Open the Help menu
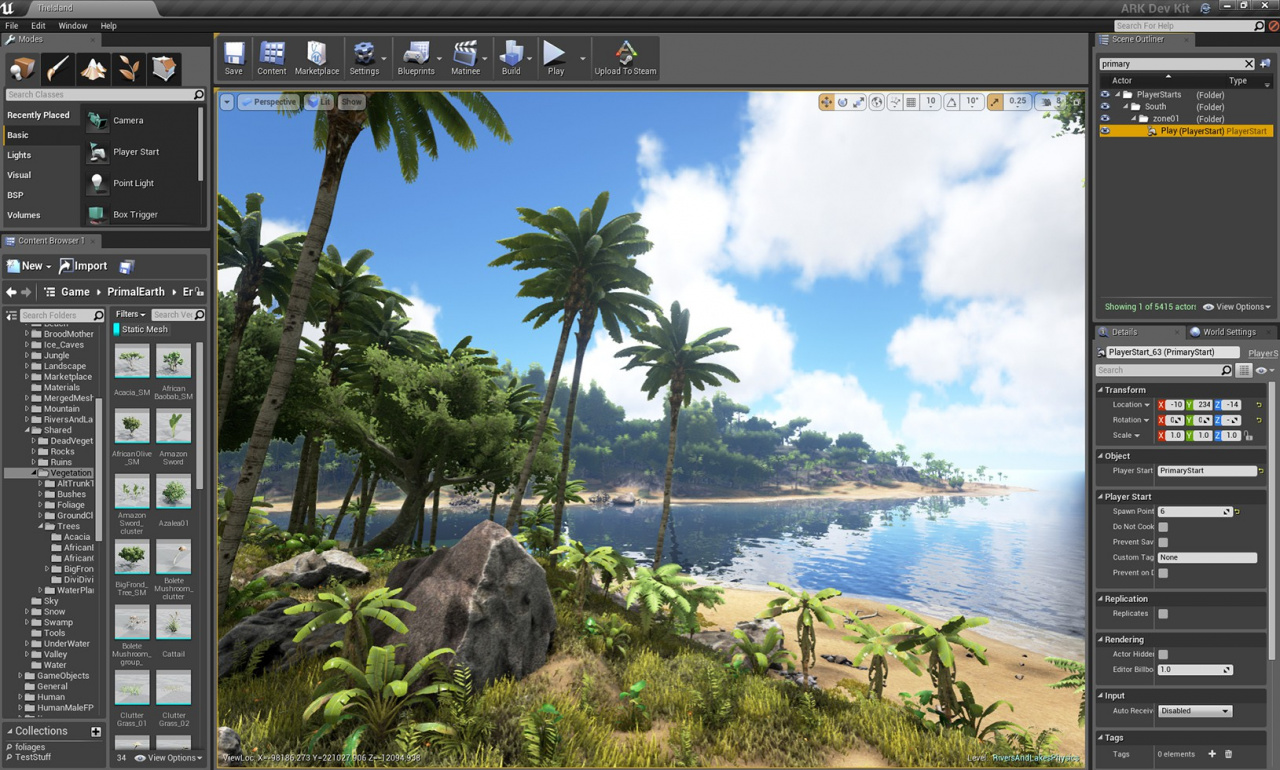1280x770 pixels. click(108, 26)
